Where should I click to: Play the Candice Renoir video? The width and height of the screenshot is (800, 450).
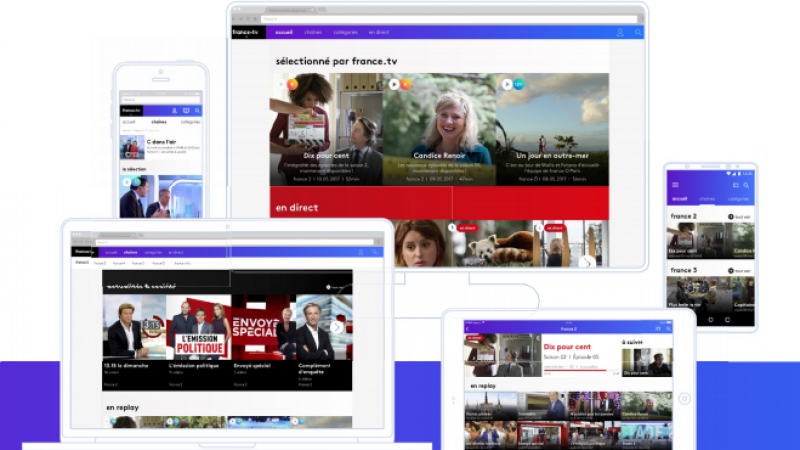coord(394,85)
